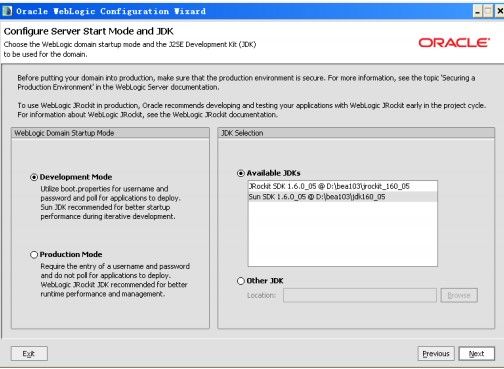Click the Browse button for JDK location
This screenshot has width=504, height=369.
(x=459, y=295)
